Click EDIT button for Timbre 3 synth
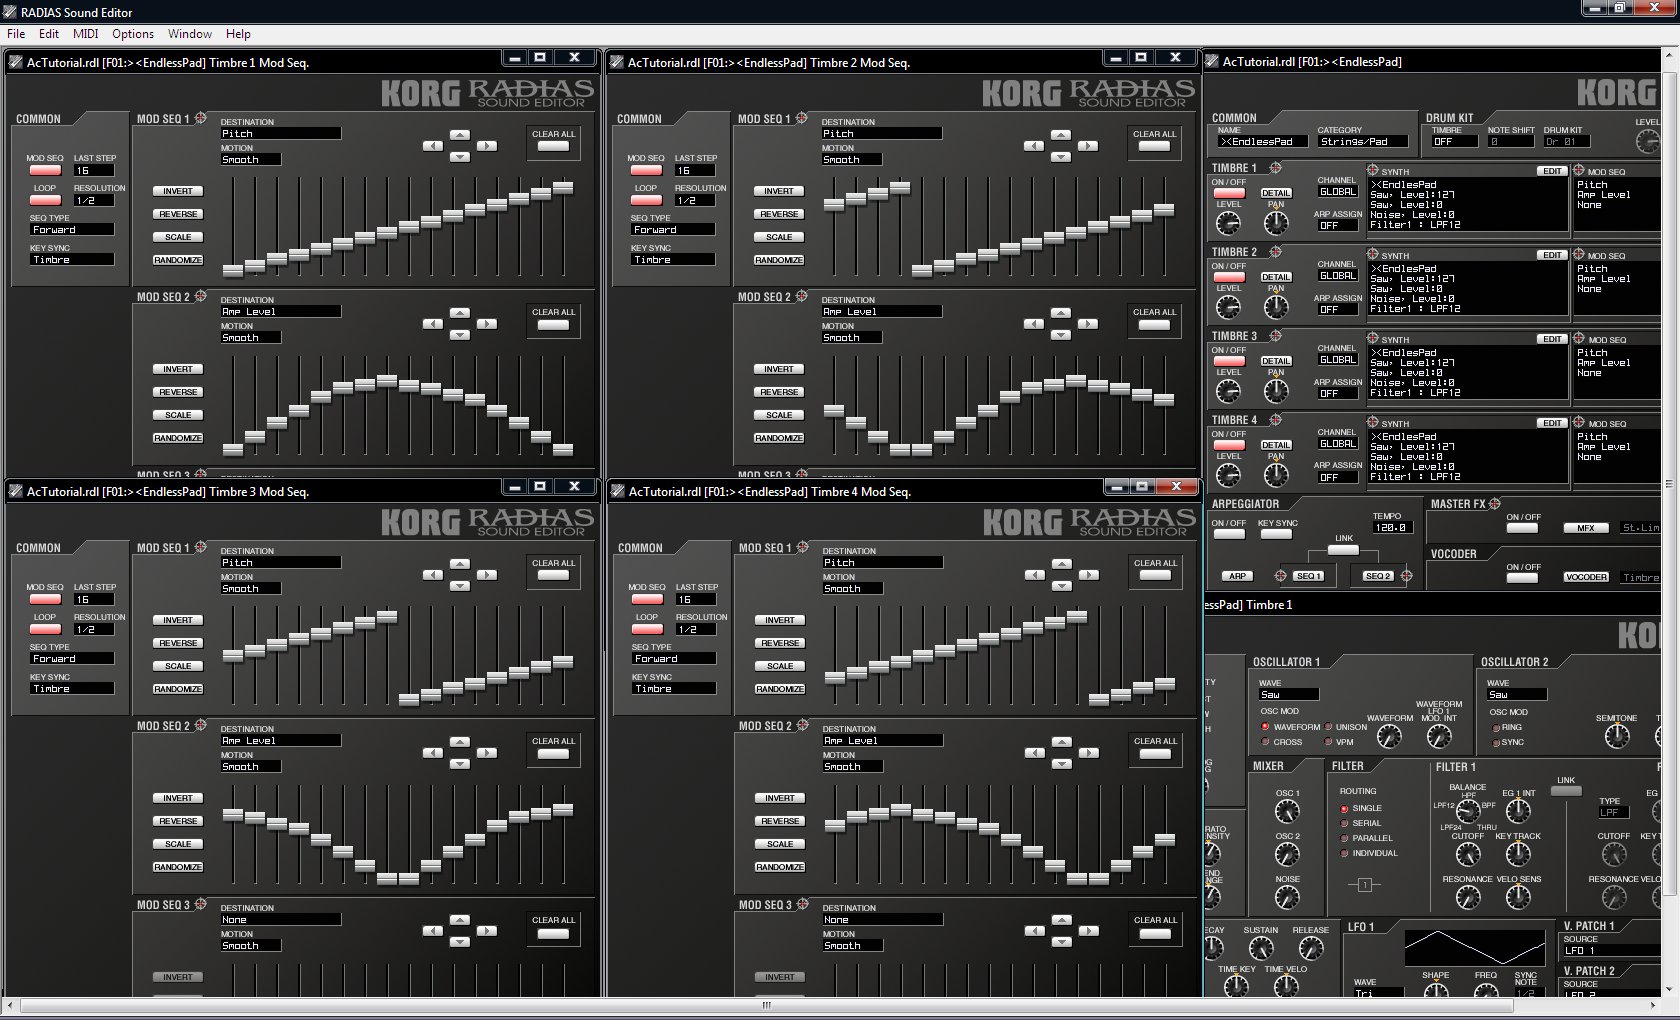This screenshot has width=1680, height=1020. 1552,339
